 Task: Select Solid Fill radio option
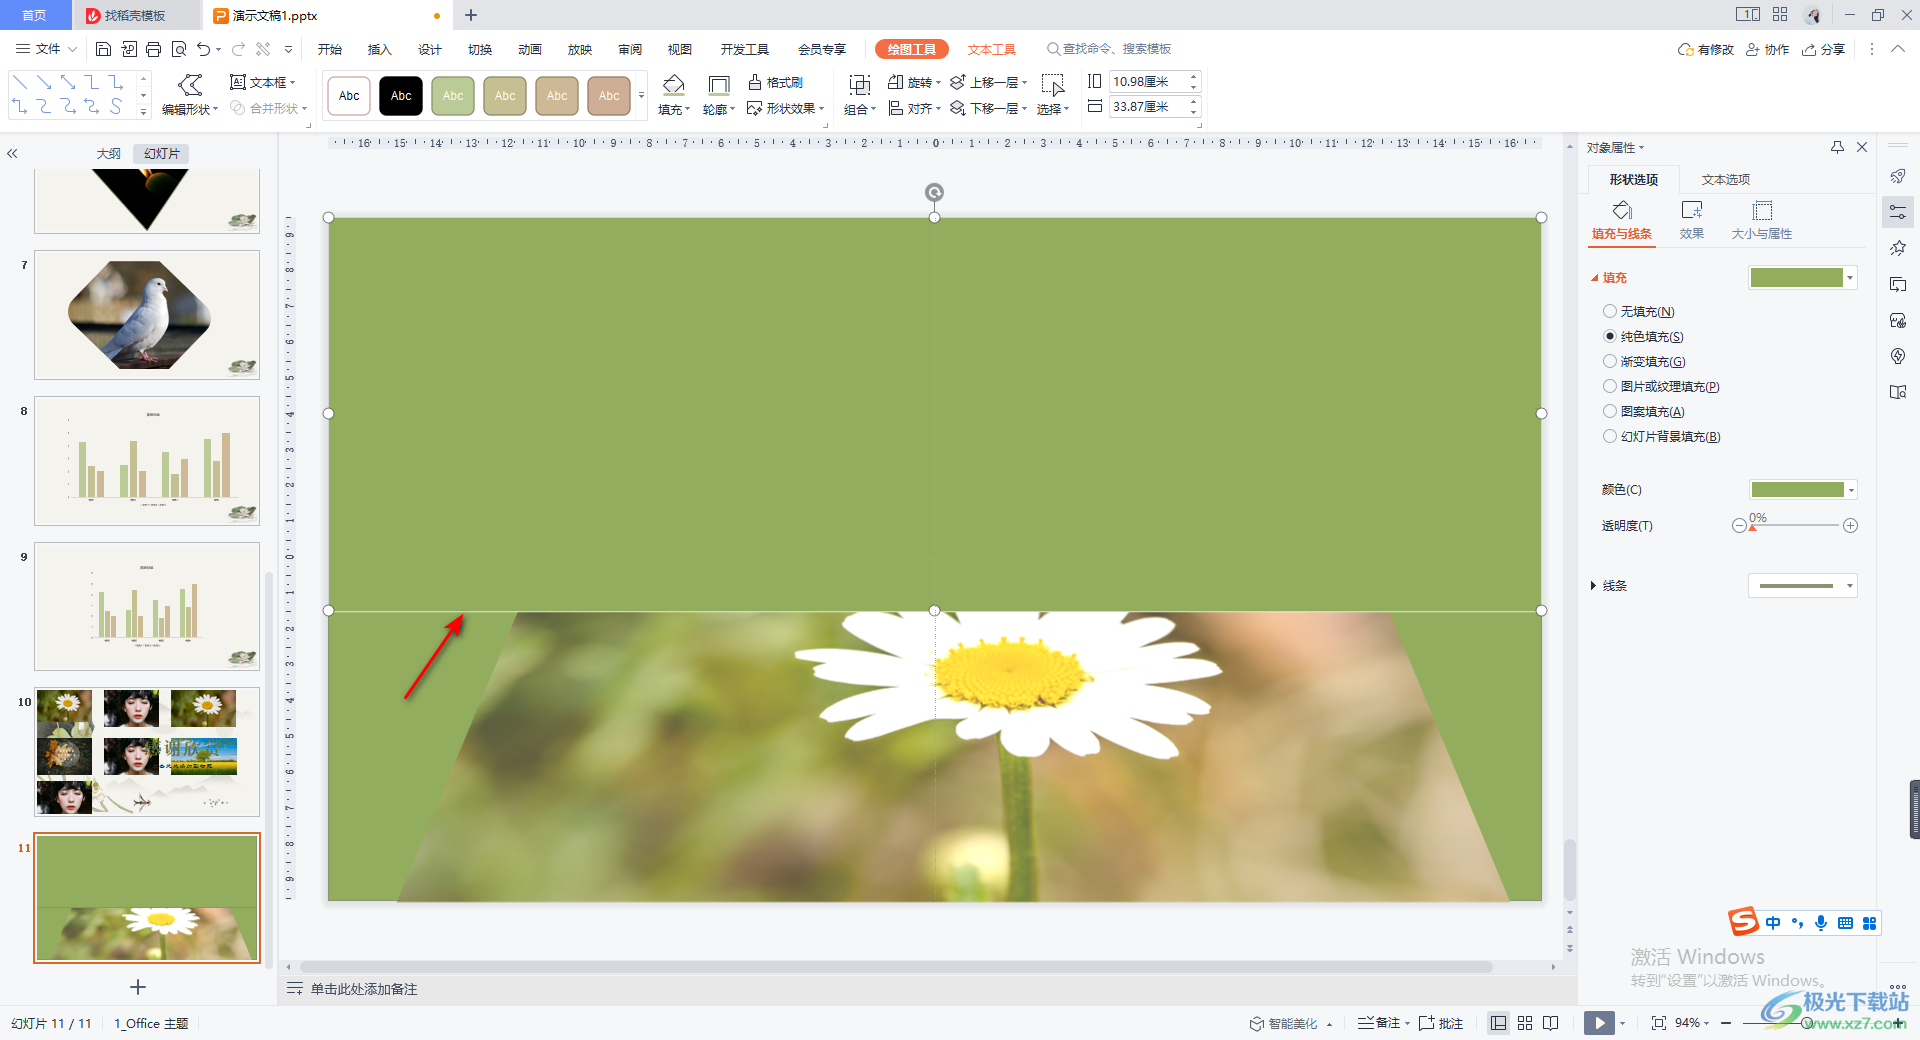point(1610,336)
